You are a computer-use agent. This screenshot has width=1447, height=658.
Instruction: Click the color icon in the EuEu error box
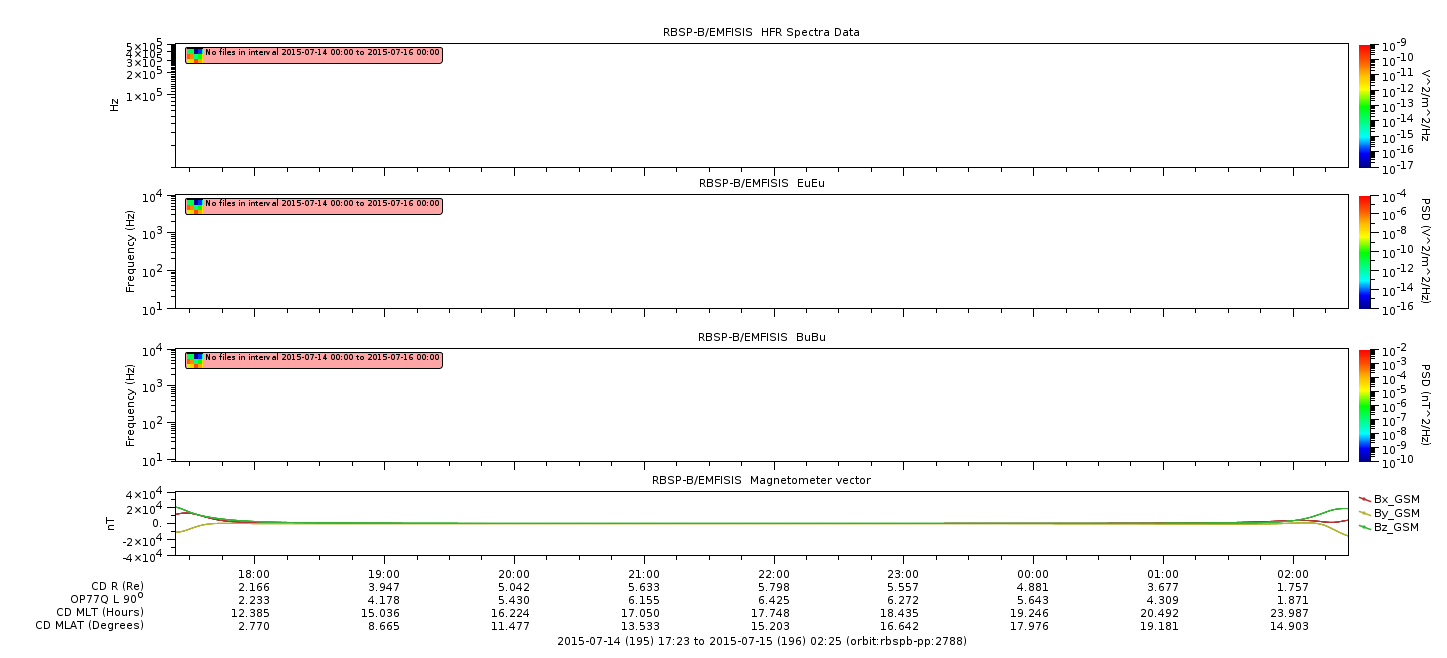tap(194, 206)
